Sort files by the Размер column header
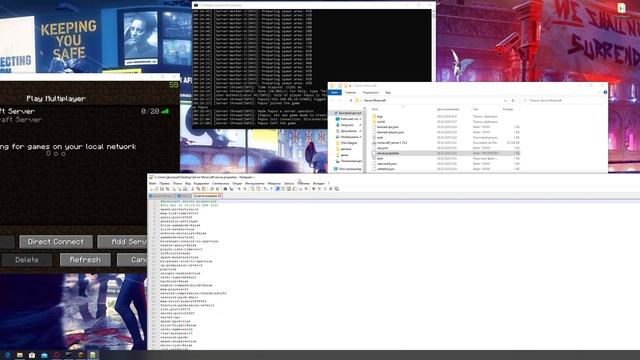640x360 pixels. coord(508,109)
